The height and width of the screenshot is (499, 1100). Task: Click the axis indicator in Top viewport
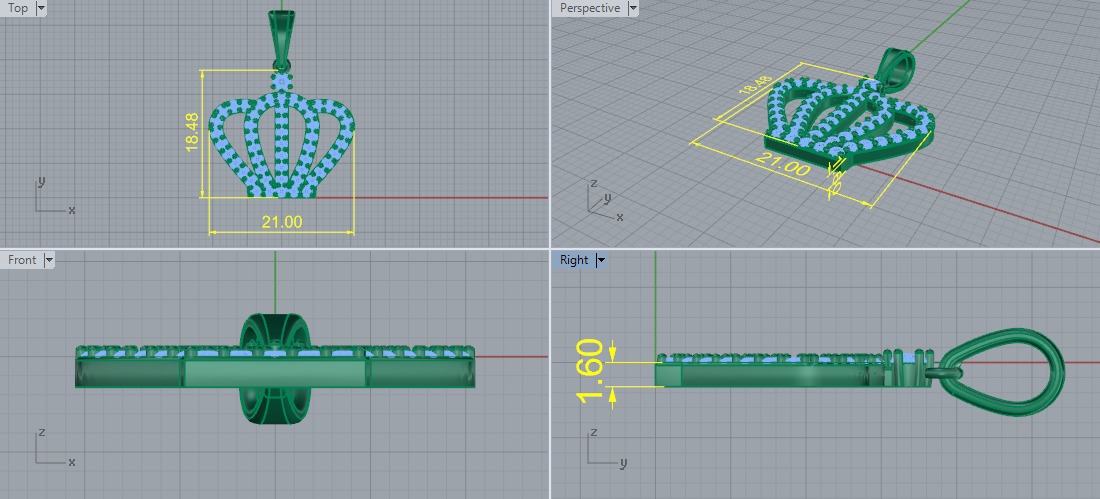pyautogui.click(x=53, y=195)
